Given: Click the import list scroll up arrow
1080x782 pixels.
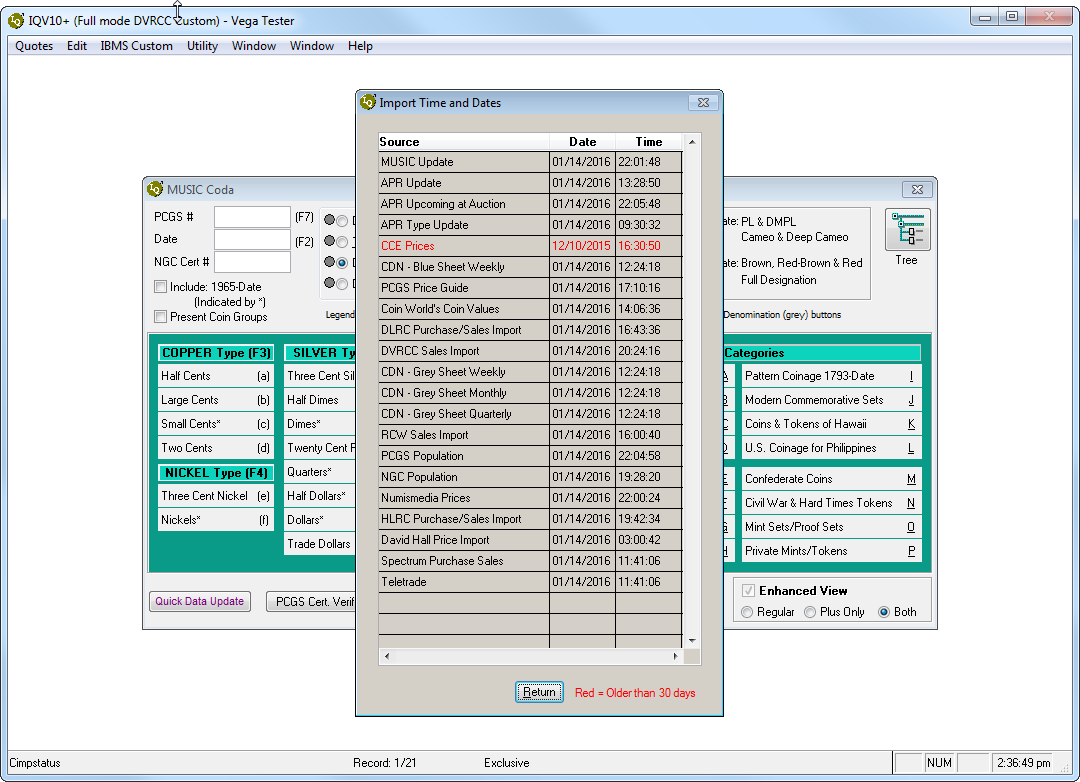Looking at the screenshot, I should (692, 142).
